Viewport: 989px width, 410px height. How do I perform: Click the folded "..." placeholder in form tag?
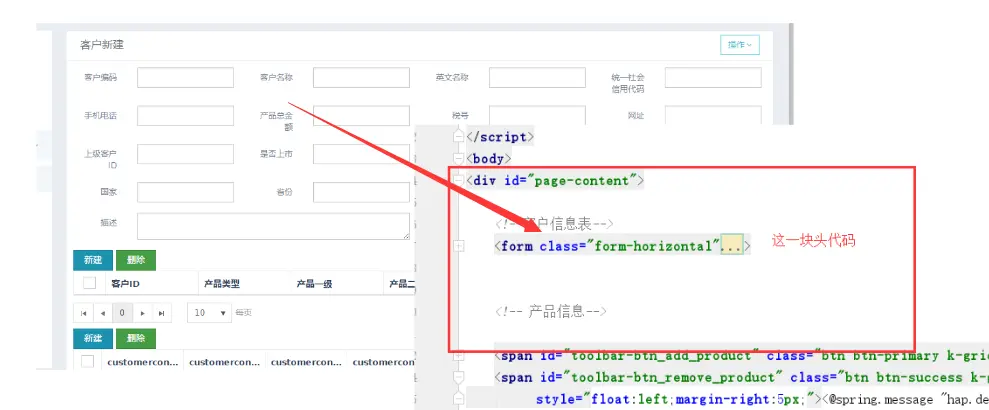pyautogui.click(x=734, y=247)
